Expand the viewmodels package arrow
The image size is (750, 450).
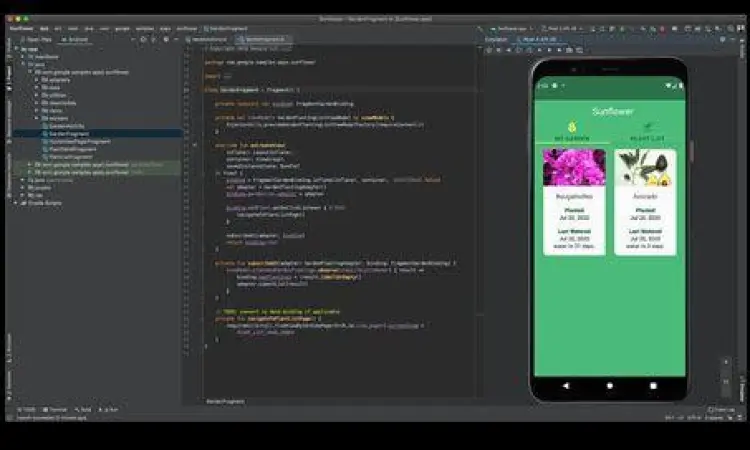click(x=37, y=103)
